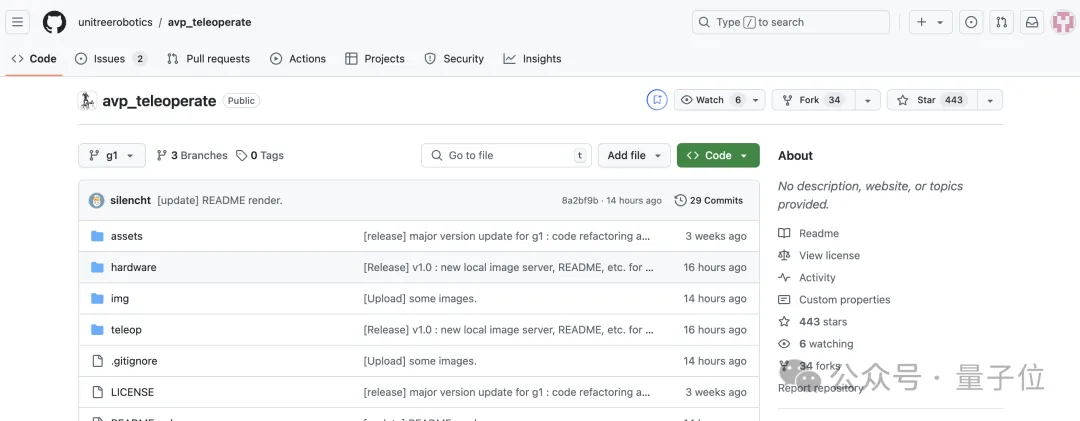Go to the GitHub home logo
The image size is (1080, 421).
(x=54, y=22)
